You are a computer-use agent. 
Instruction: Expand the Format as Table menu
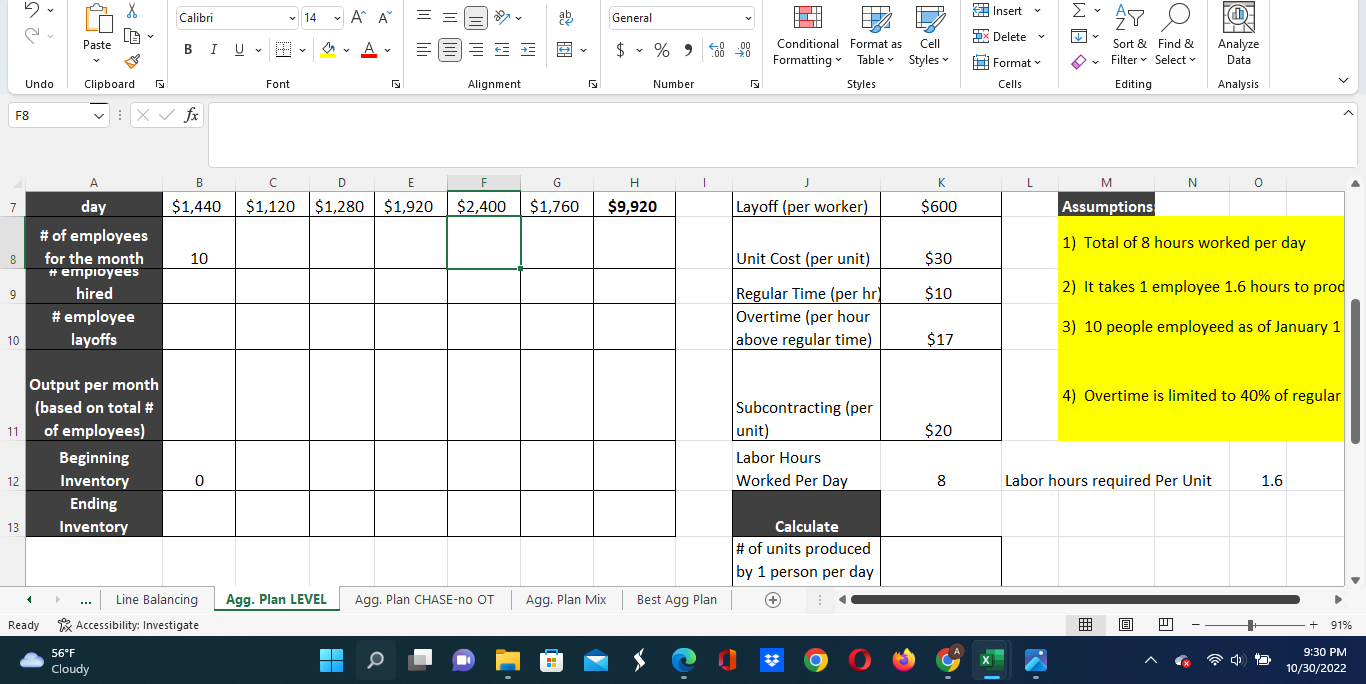[876, 36]
